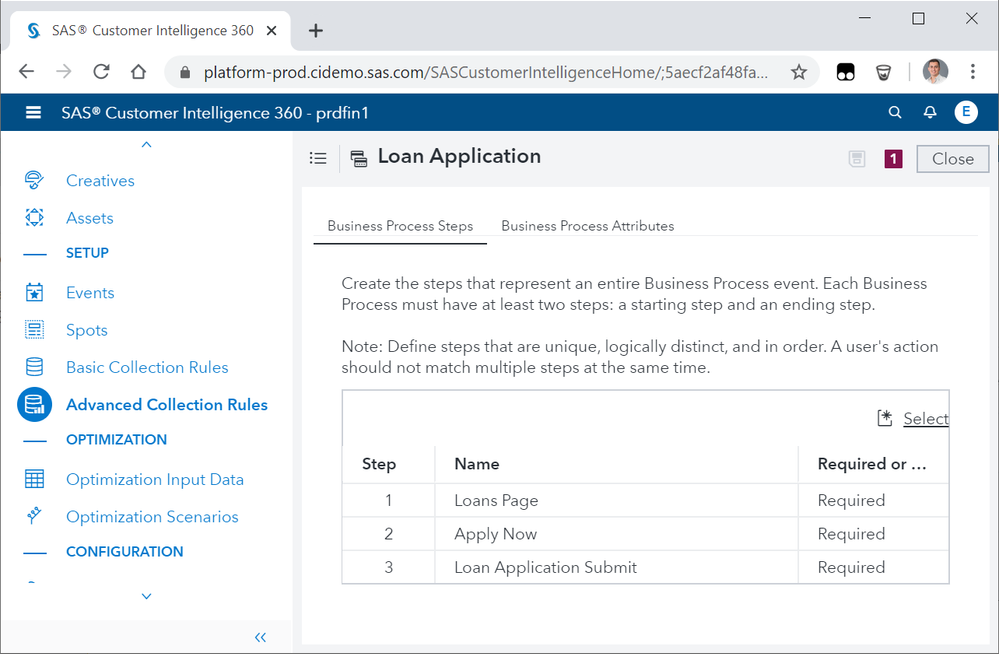
Task: Click the Creatives sidebar icon
Action: point(34,181)
